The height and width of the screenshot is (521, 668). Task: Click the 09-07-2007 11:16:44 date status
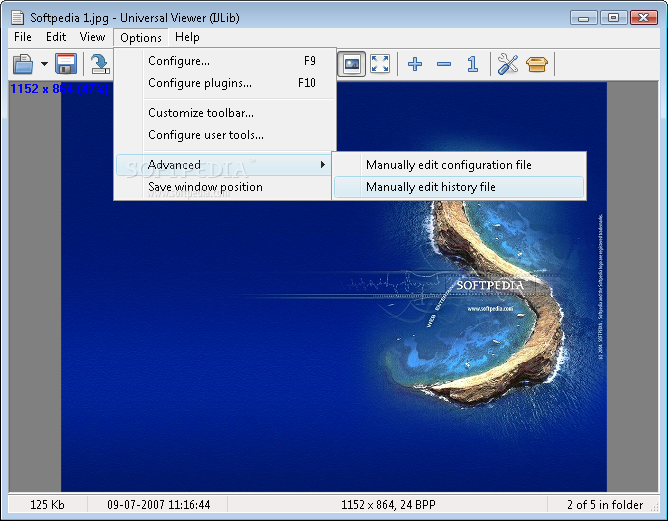(158, 505)
